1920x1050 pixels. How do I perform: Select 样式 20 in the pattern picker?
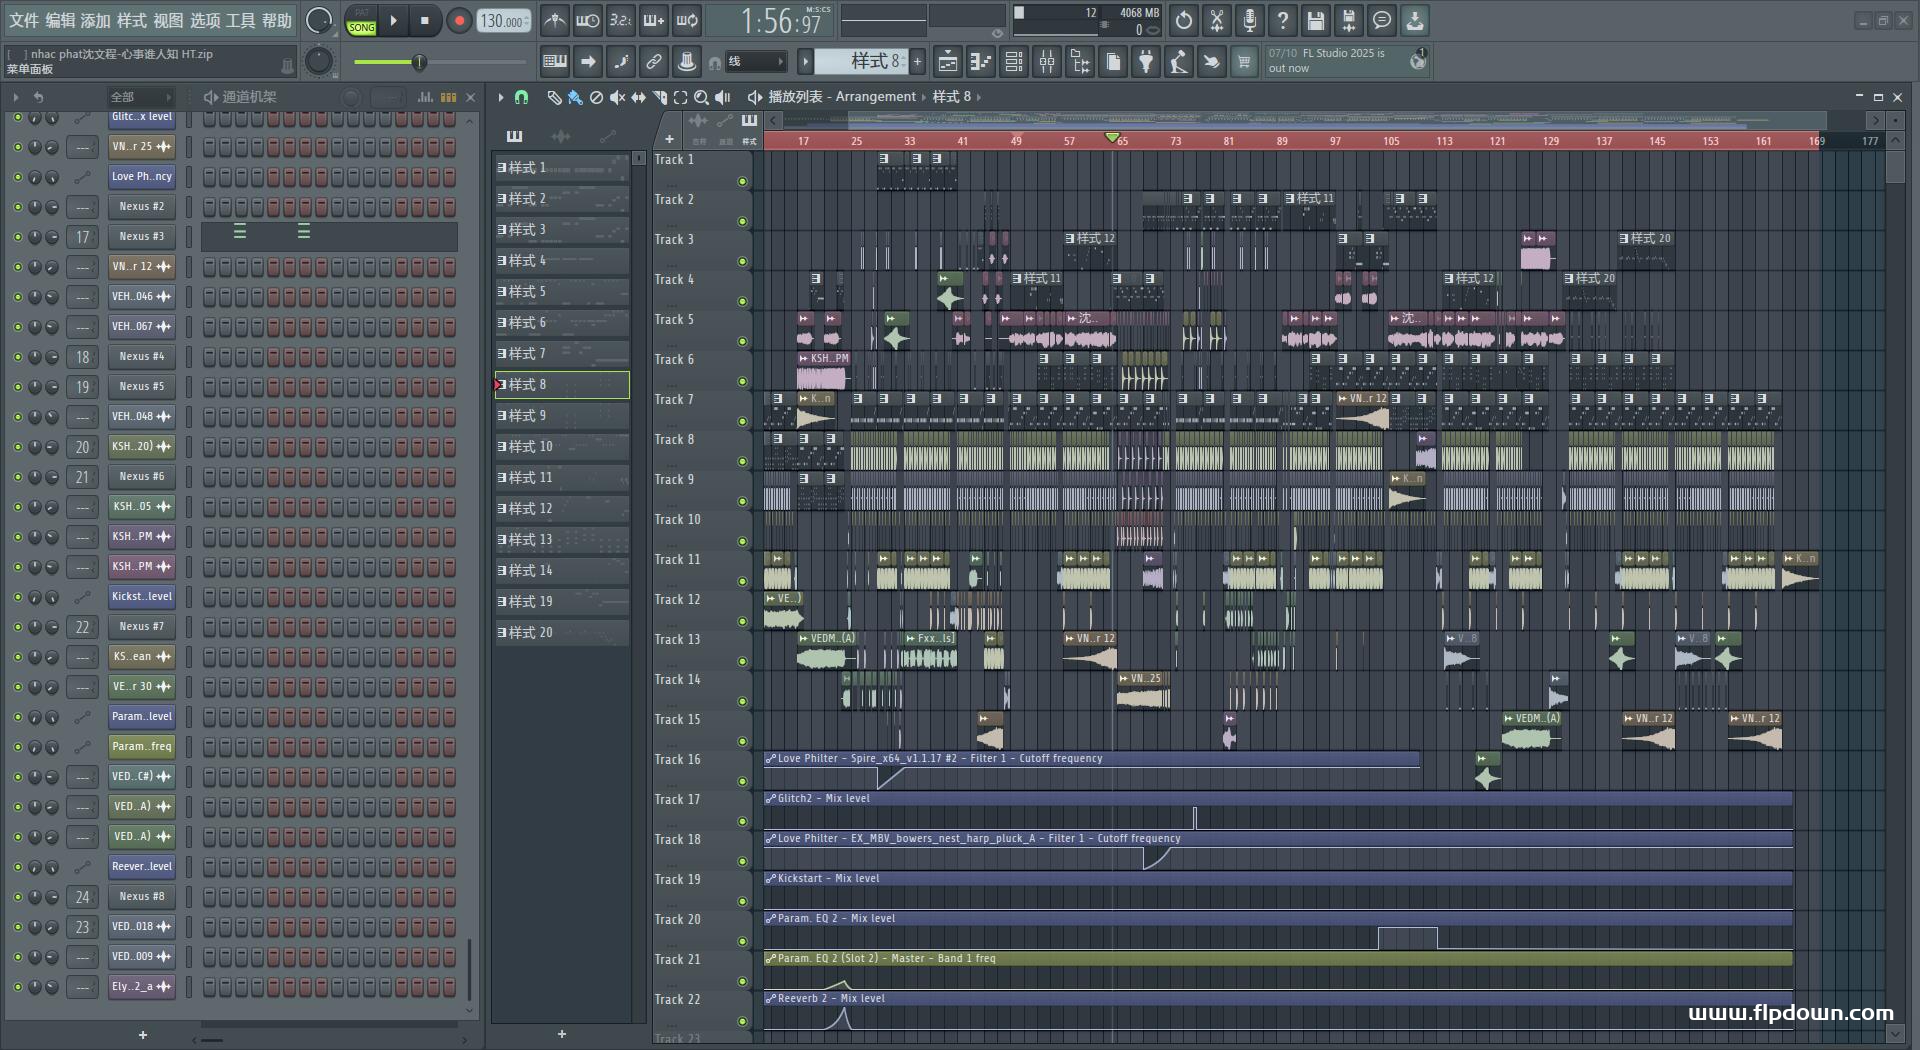click(562, 632)
